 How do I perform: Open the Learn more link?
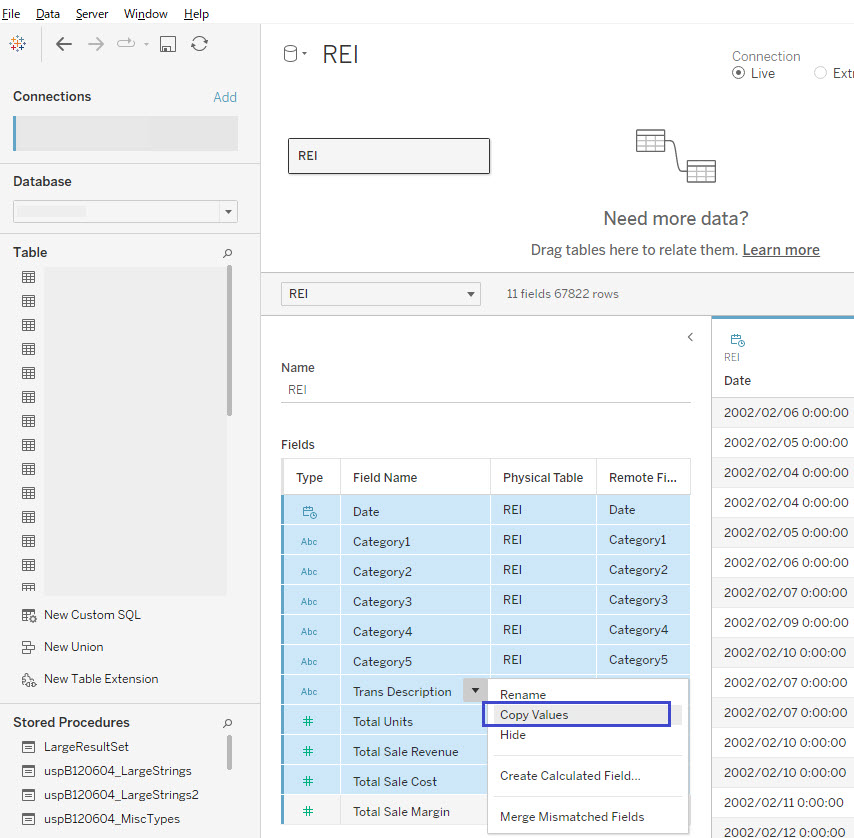pyautogui.click(x=781, y=250)
